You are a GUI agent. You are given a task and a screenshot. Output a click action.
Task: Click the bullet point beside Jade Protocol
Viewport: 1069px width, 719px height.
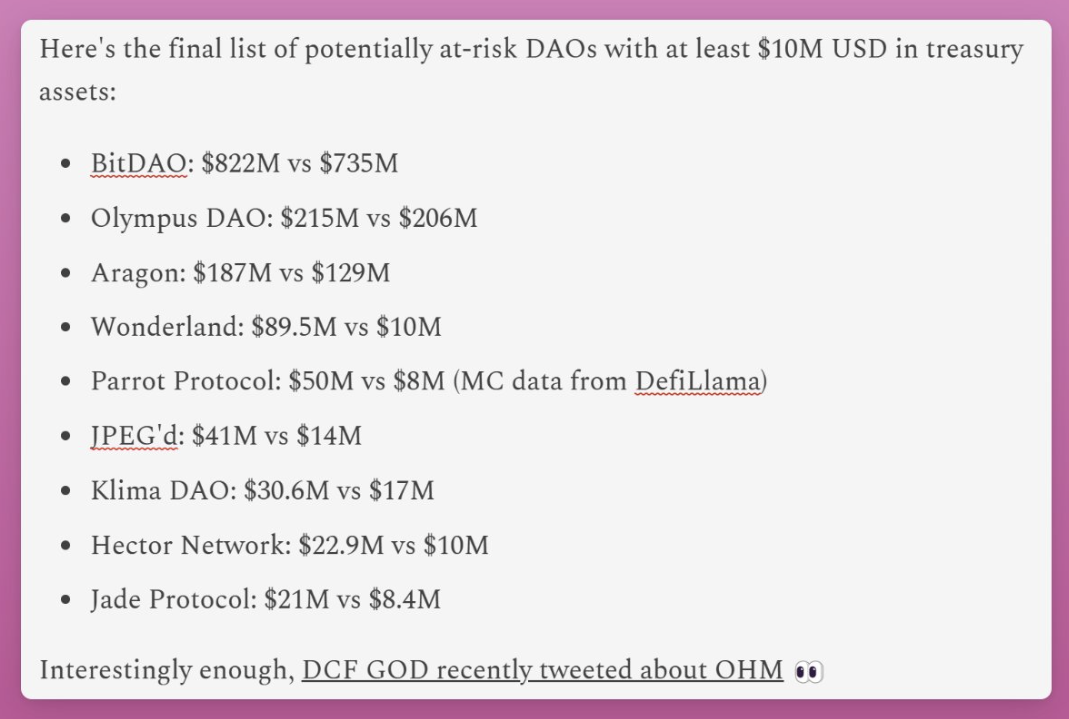click(66, 601)
